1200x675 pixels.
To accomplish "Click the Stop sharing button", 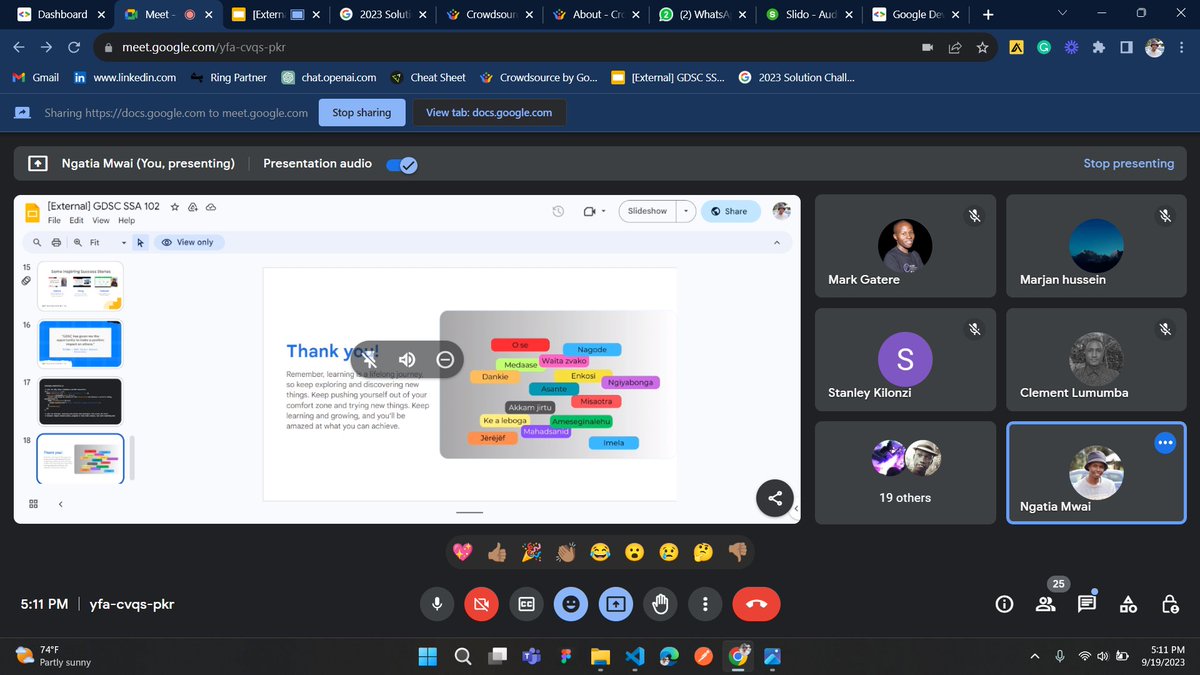I will point(361,112).
